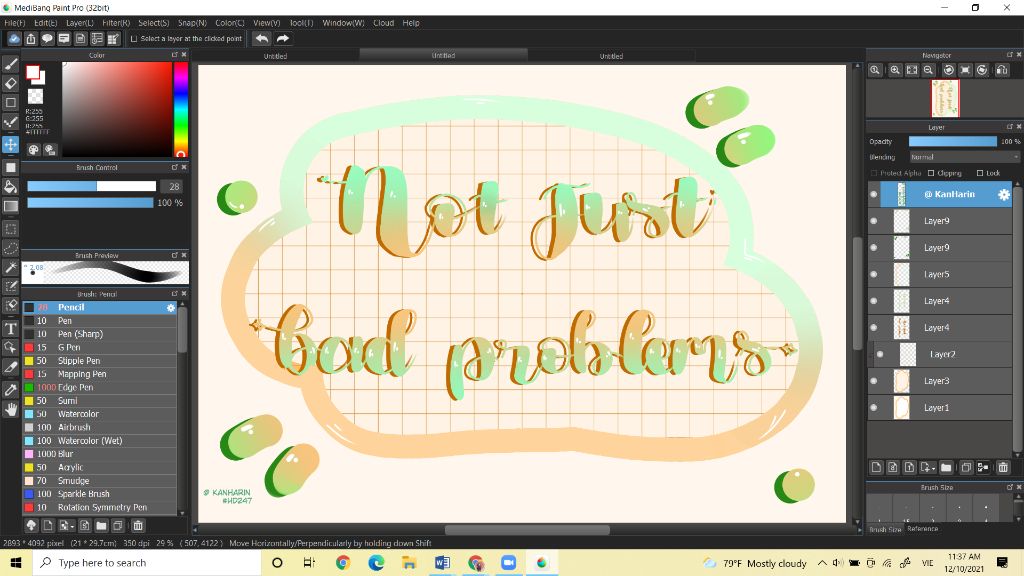
Task: Open KanHarin layer settings gear
Action: click(x=1004, y=194)
